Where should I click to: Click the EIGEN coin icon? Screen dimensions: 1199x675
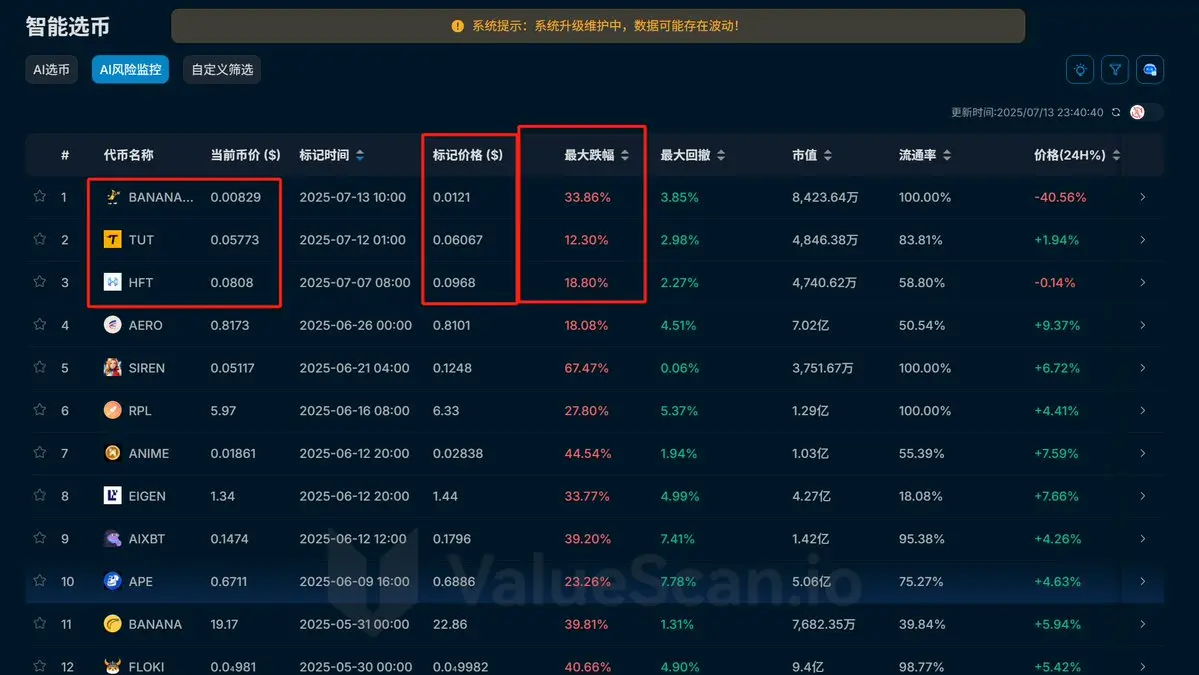(112, 495)
